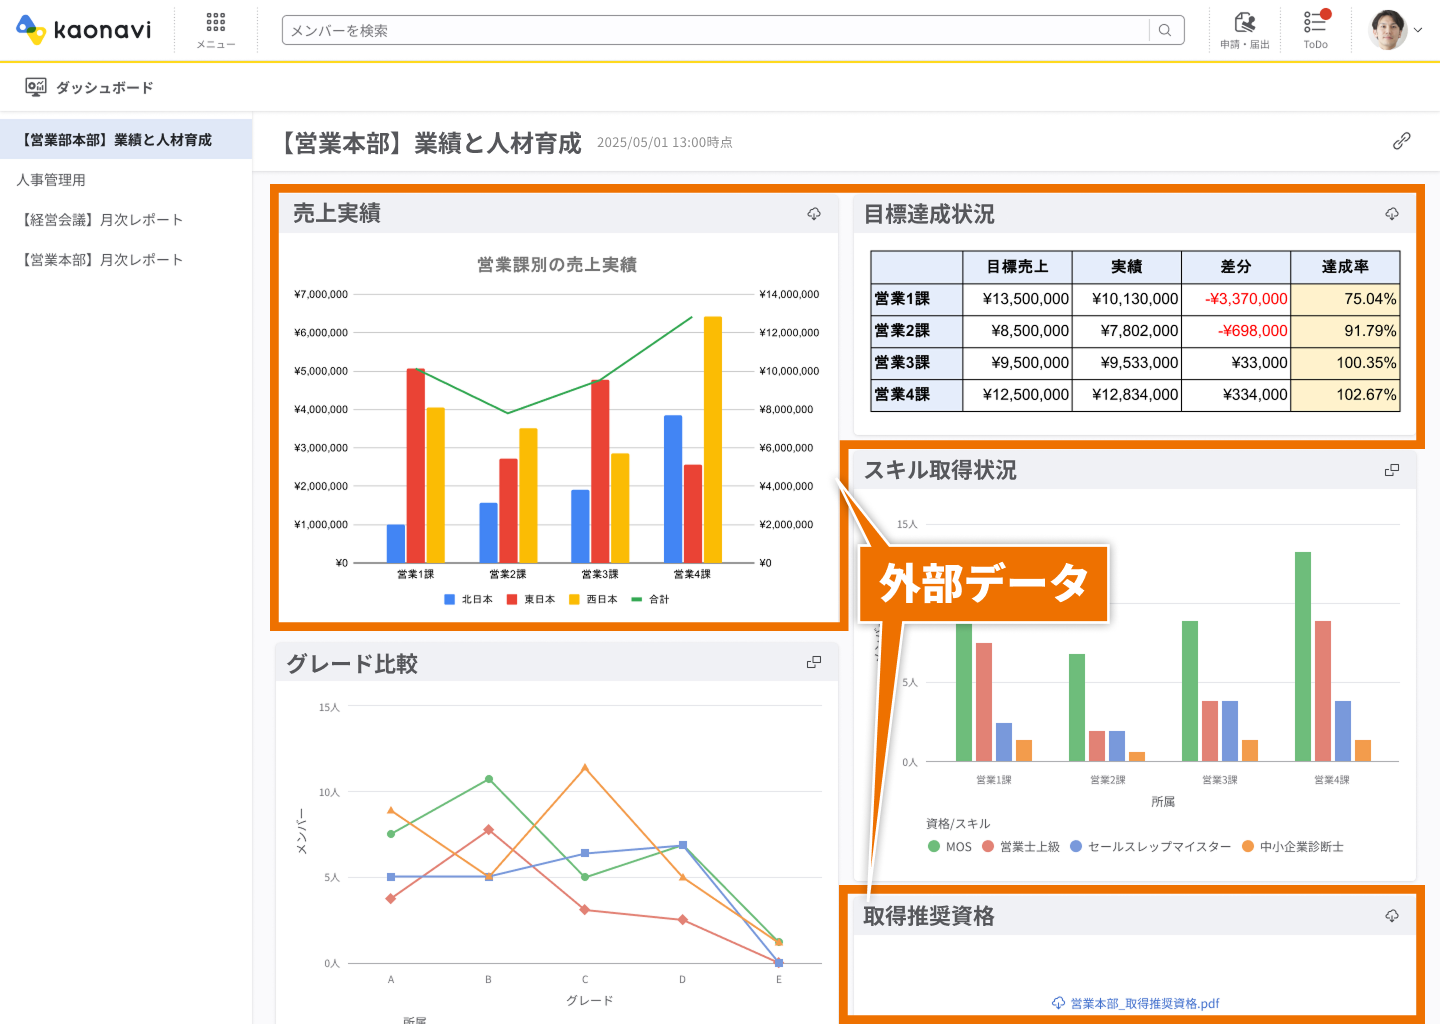Select 【営業部本部】業績と人材育成 in sidebar
Viewport: 1440px width, 1024px height.
click(126, 140)
